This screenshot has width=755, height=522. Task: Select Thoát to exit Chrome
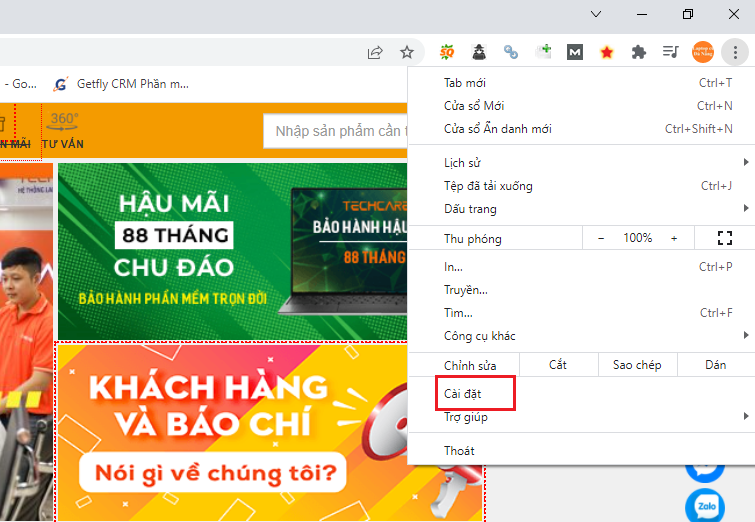click(581, 451)
